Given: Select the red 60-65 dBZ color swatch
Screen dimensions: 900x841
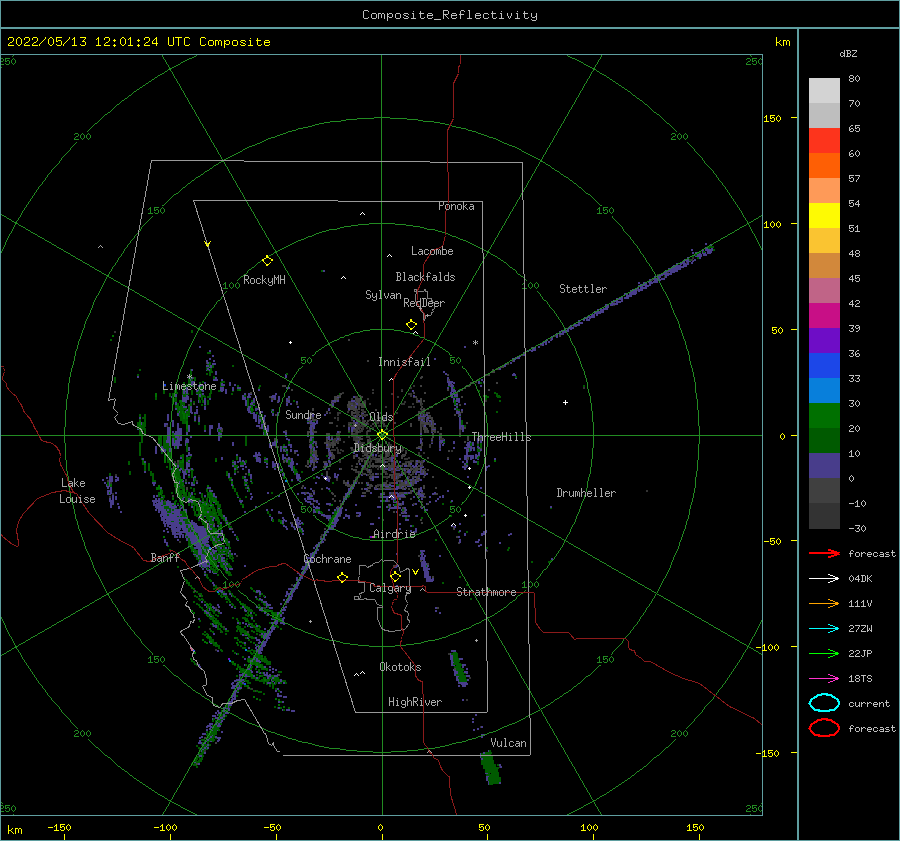Looking at the screenshot, I should (824, 141).
